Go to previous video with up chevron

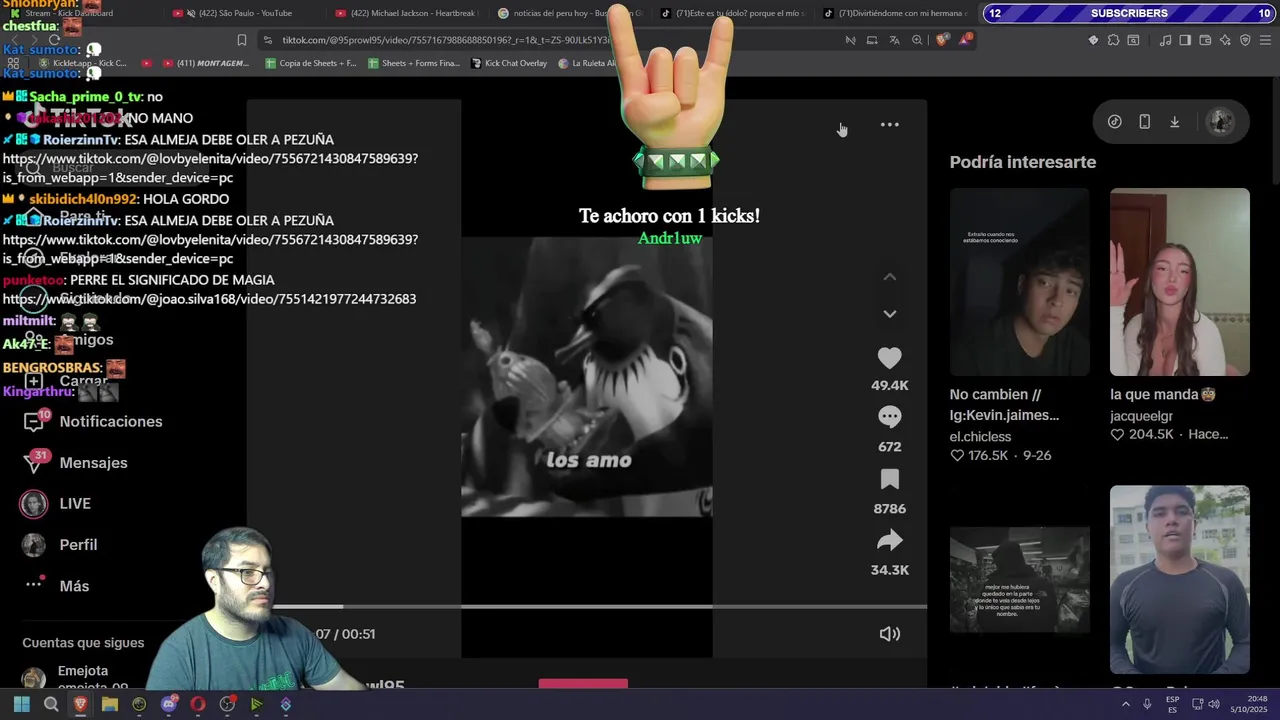tap(889, 277)
